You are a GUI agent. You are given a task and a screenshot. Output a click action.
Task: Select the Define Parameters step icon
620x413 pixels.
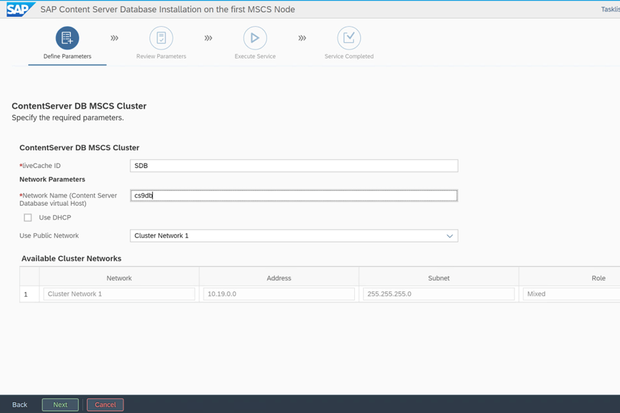tap(67, 38)
